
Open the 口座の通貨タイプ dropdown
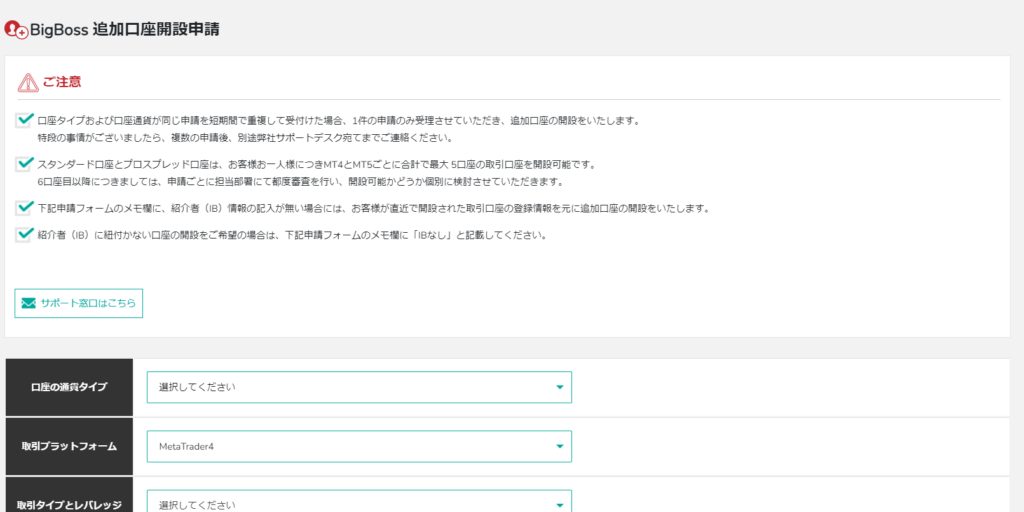[359, 387]
